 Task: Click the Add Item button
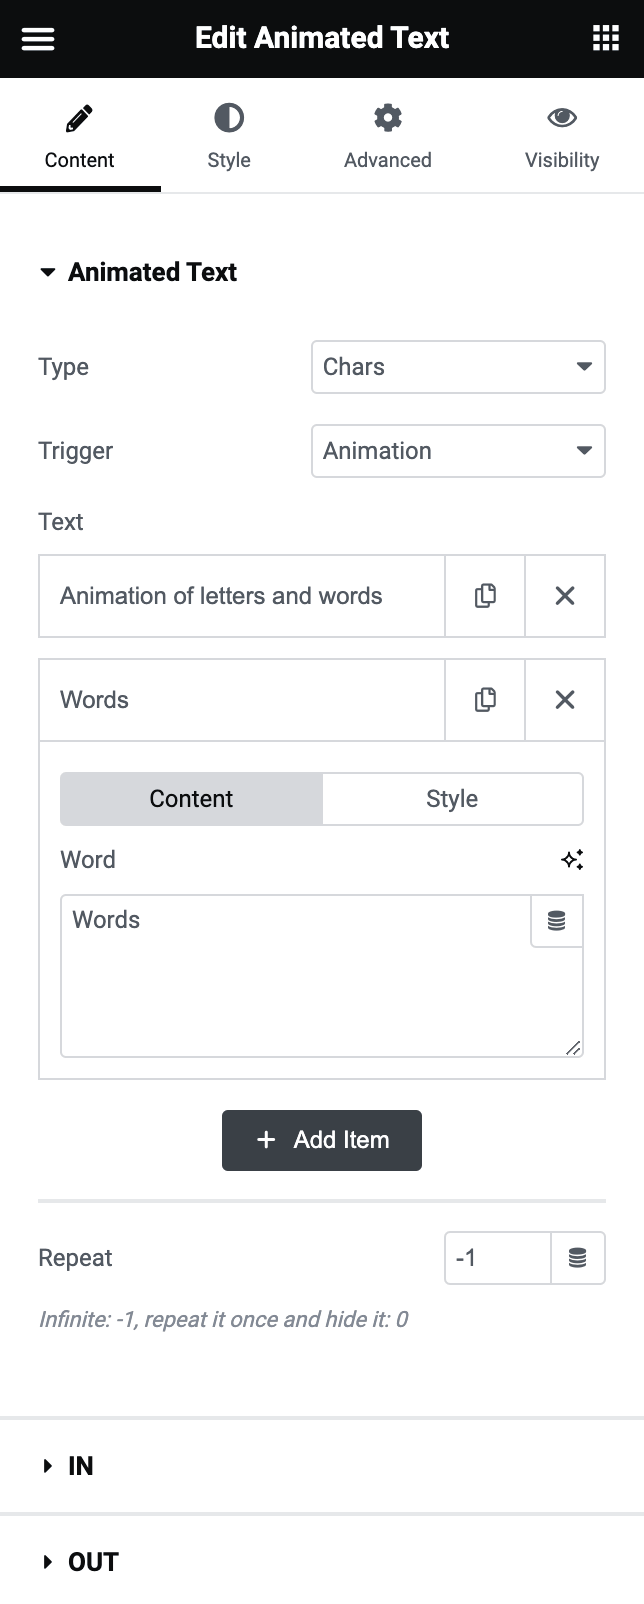[321, 1140]
